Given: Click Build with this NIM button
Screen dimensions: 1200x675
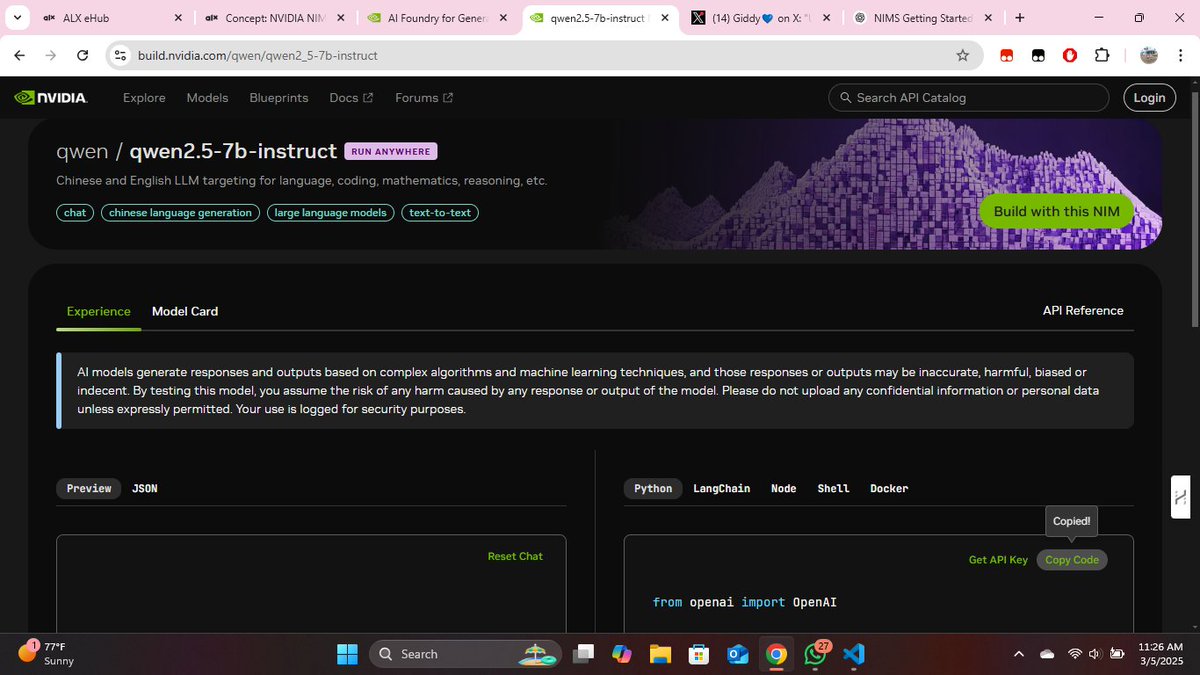Looking at the screenshot, I should click(x=1056, y=211).
